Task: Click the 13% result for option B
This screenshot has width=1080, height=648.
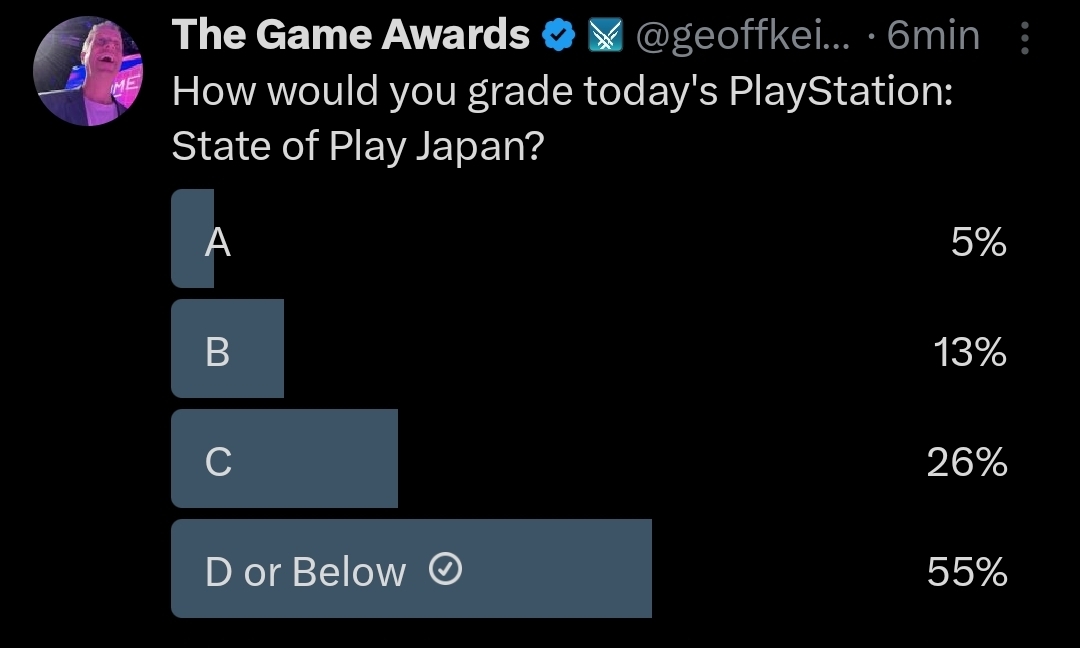Action: (969, 352)
